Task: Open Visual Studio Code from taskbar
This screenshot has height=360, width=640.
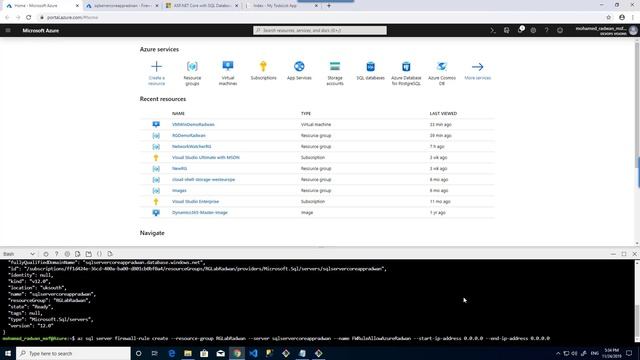Action: (x=253, y=353)
